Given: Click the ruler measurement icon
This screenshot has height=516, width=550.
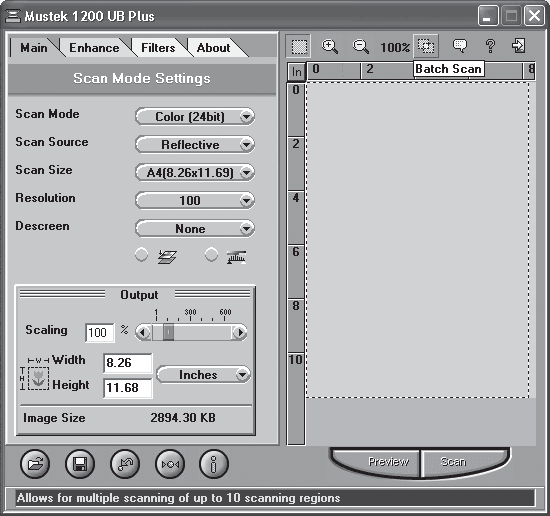Looking at the screenshot, I should [236, 257].
